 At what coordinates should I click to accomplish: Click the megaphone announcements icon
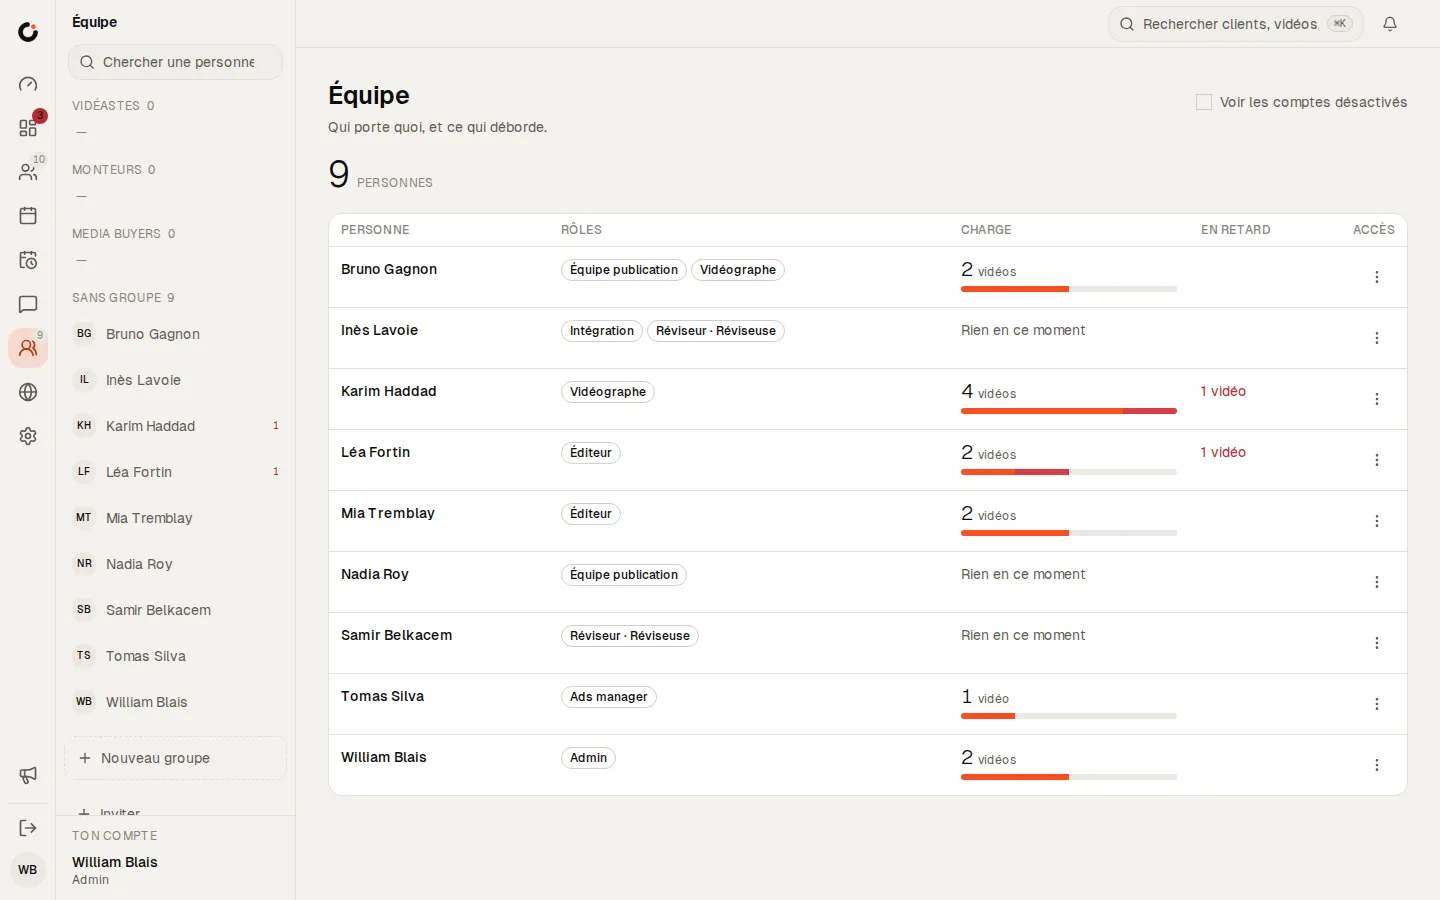point(28,776)
